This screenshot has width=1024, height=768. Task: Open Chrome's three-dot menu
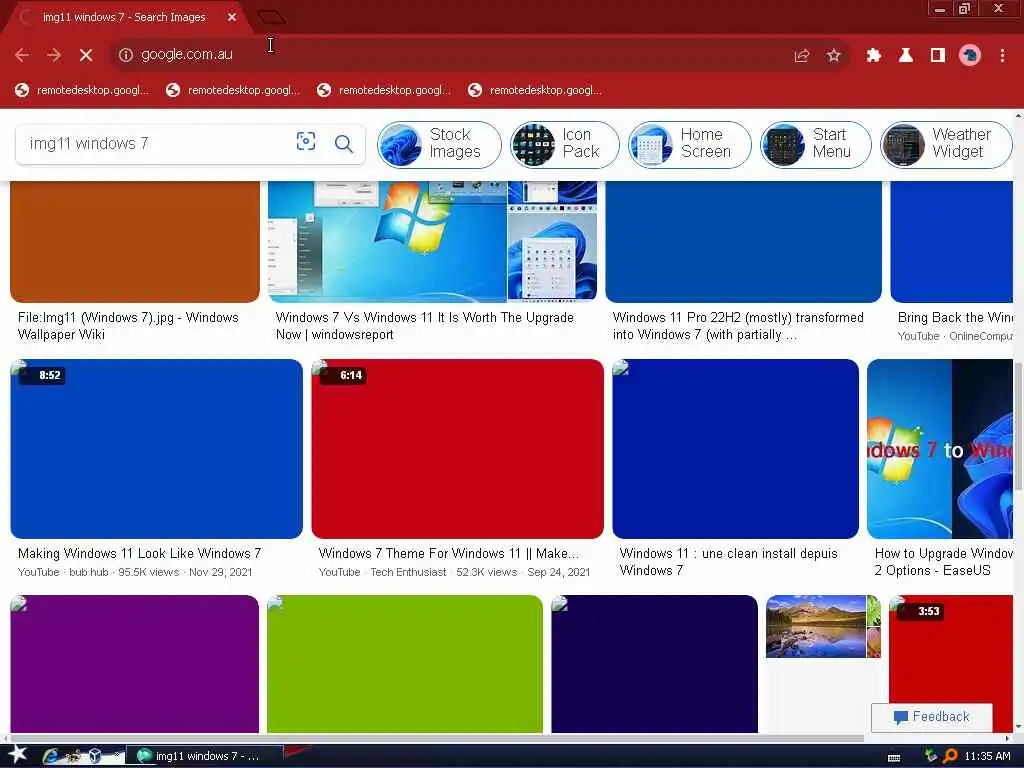tap(1002, 56)
